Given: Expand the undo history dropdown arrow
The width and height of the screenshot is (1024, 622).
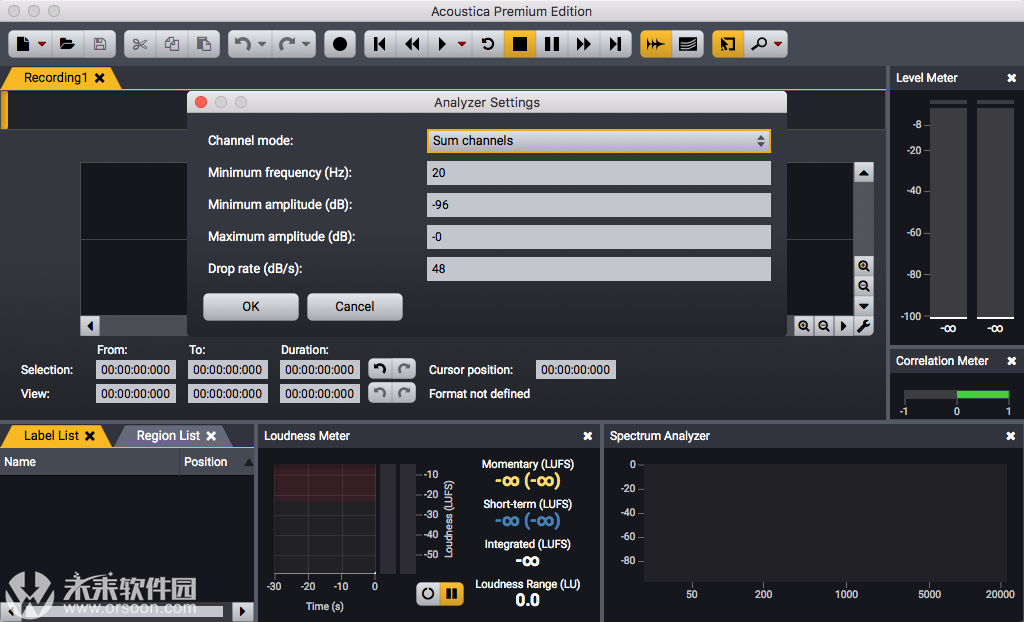Looking at the screenshot, I should tap(262, 44).
